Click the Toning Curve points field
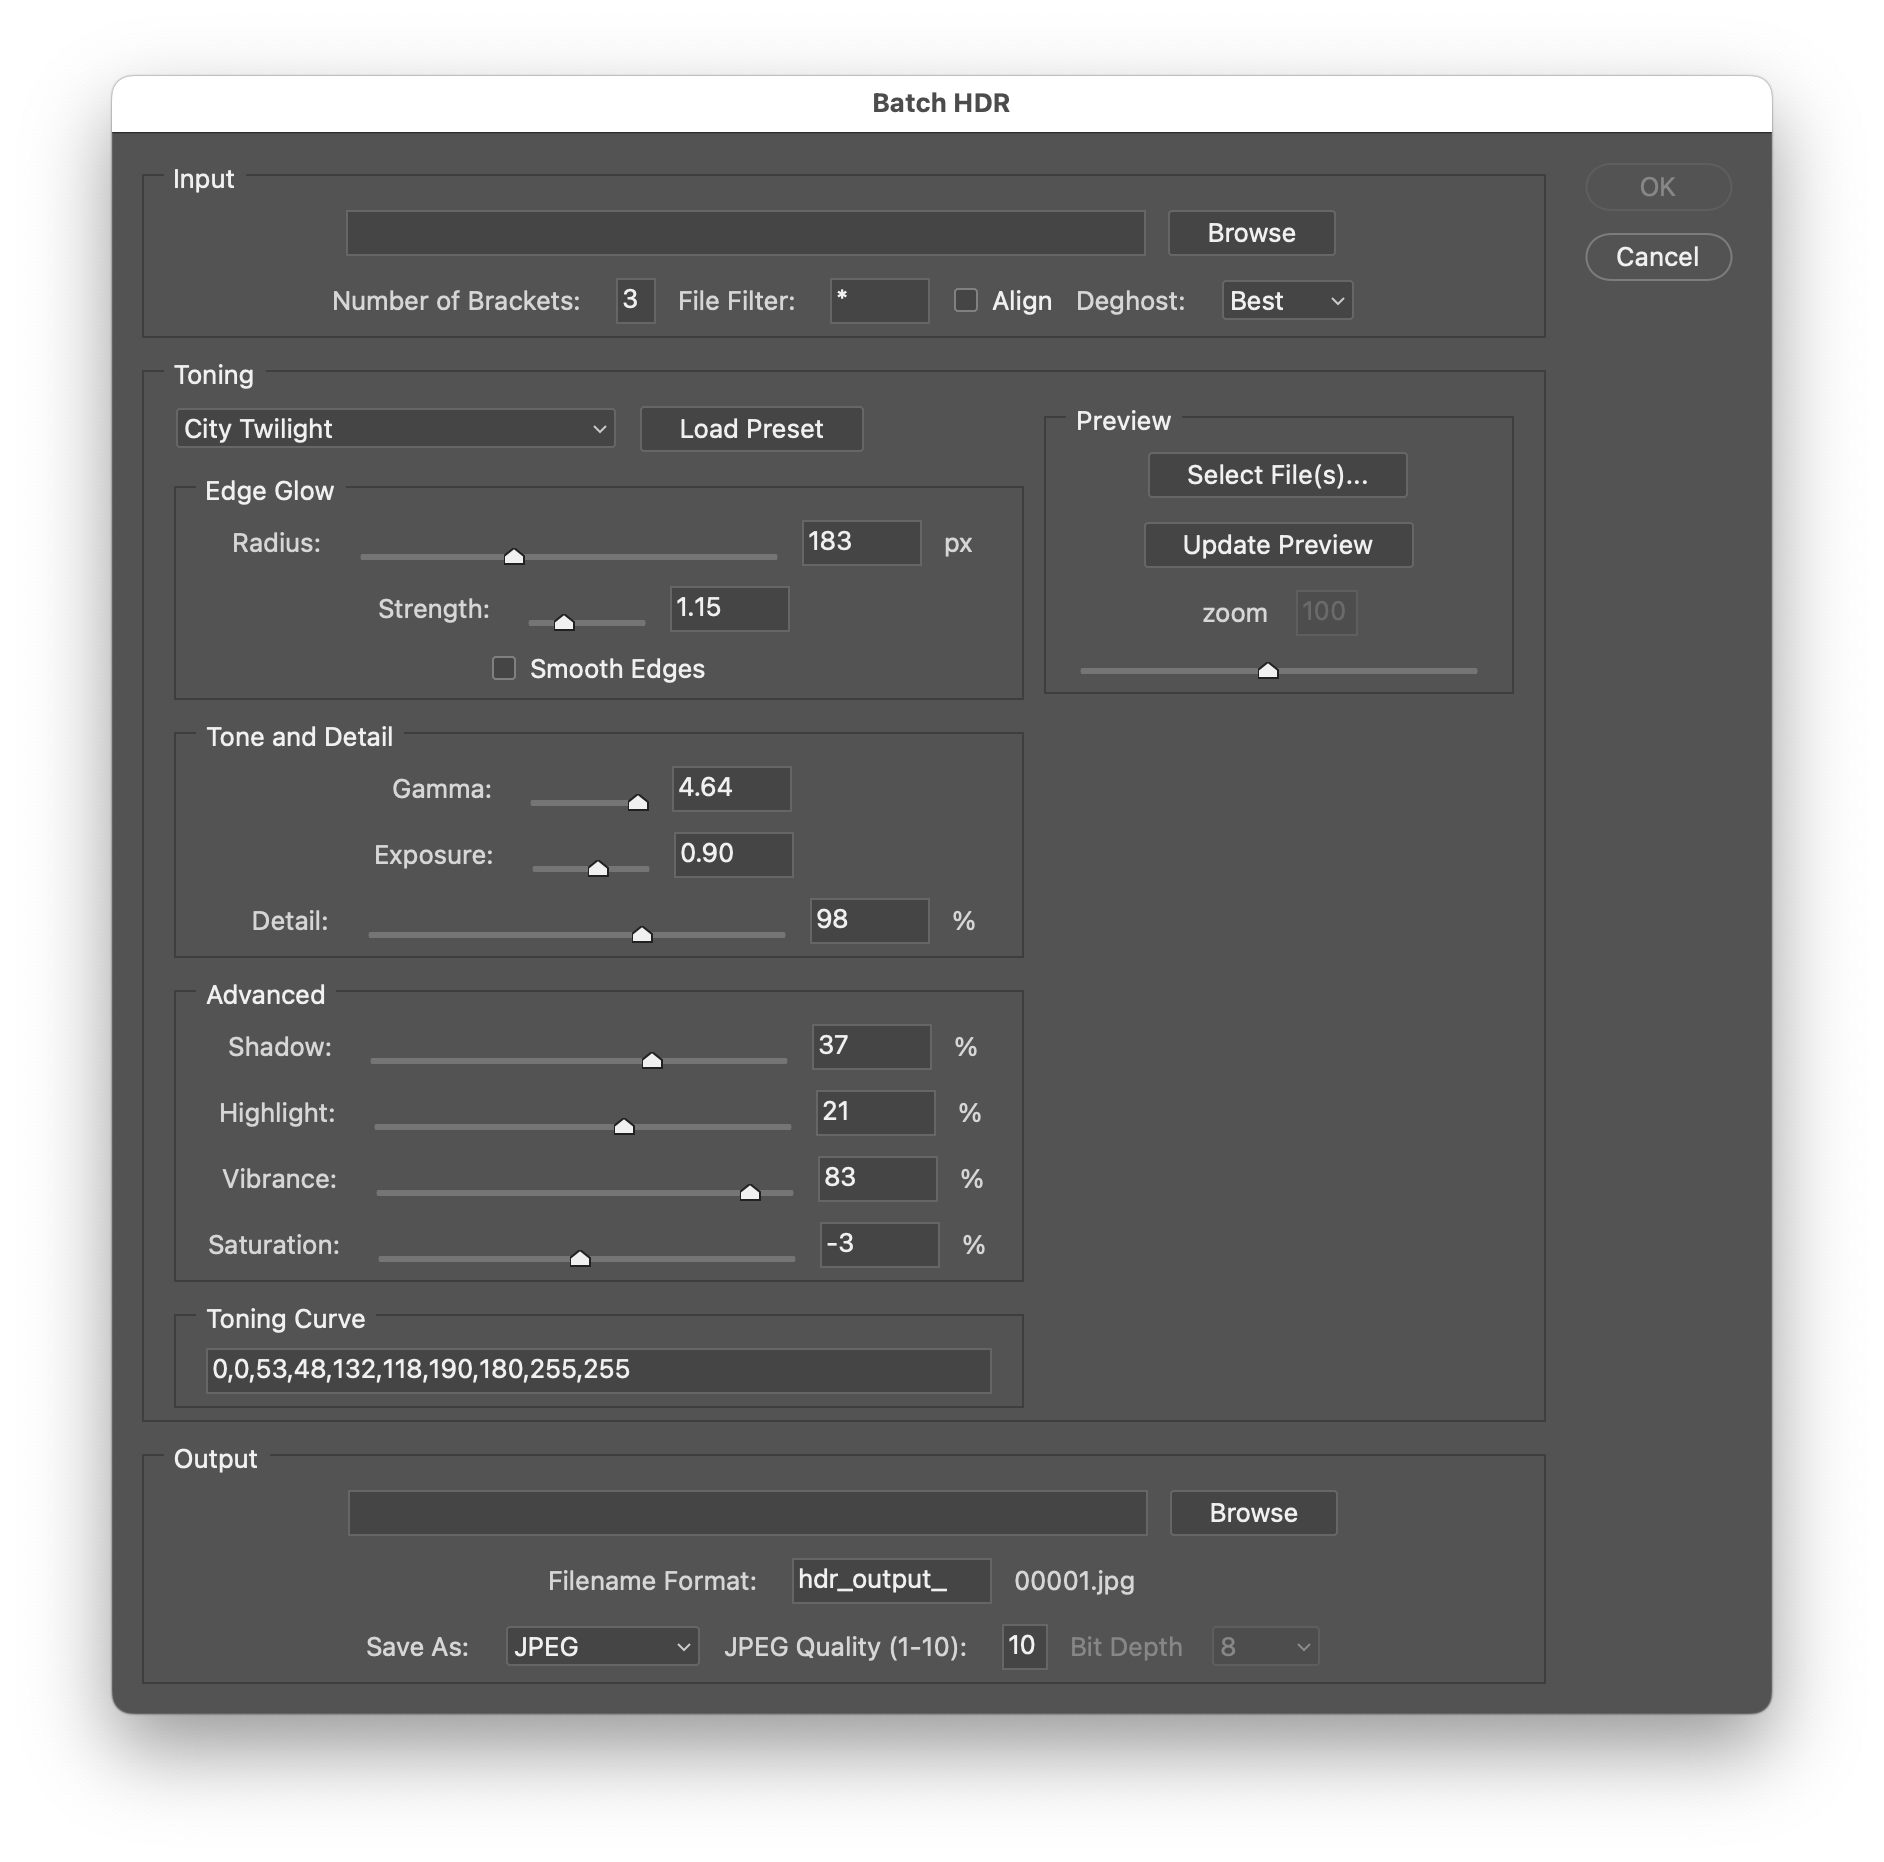1884x1862 pixels. click(x=599, y=1371)
